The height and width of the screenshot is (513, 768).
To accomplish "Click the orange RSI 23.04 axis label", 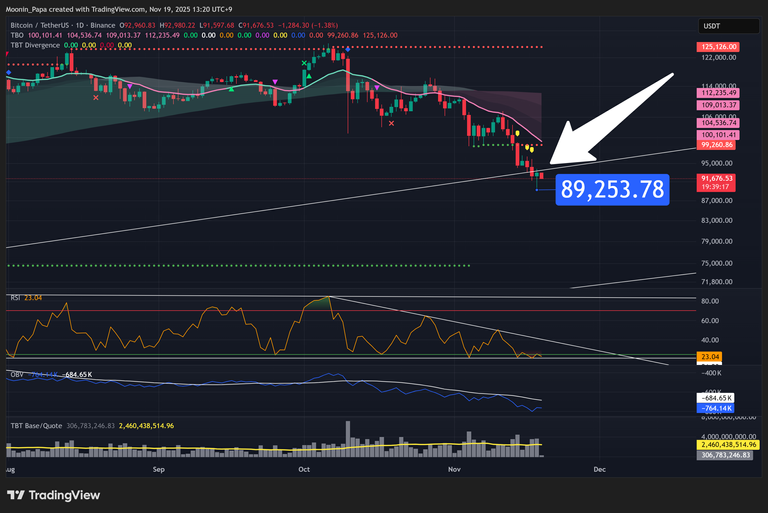I will pyautogui.click(x=712, y=356).
